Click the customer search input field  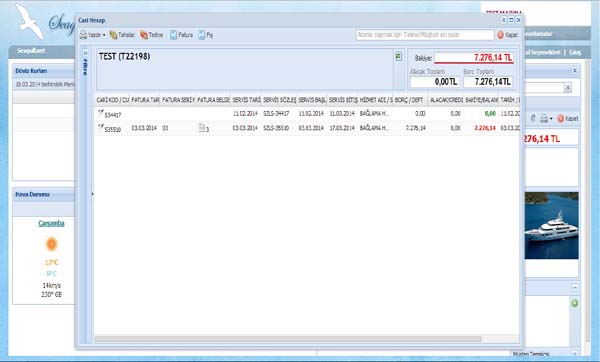425,35
